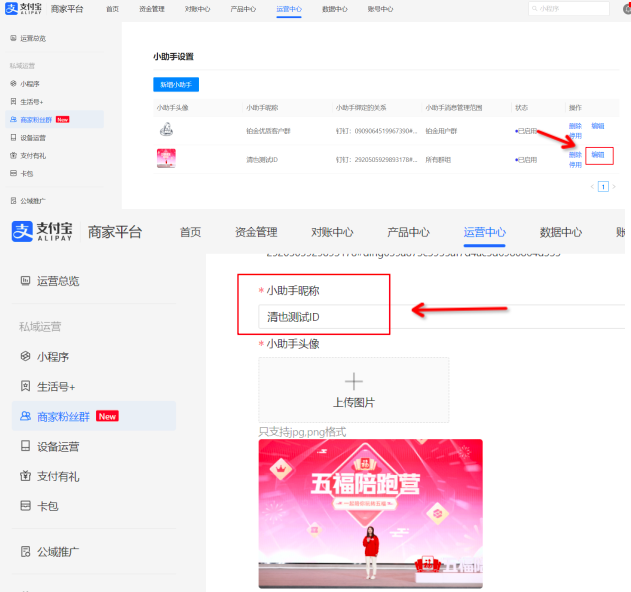Image resolution: width=631 pixels, height=592 pixels.
Task: Click the 设备运营 icon in the enlarged lower sidebar
Action: point(26,446)
